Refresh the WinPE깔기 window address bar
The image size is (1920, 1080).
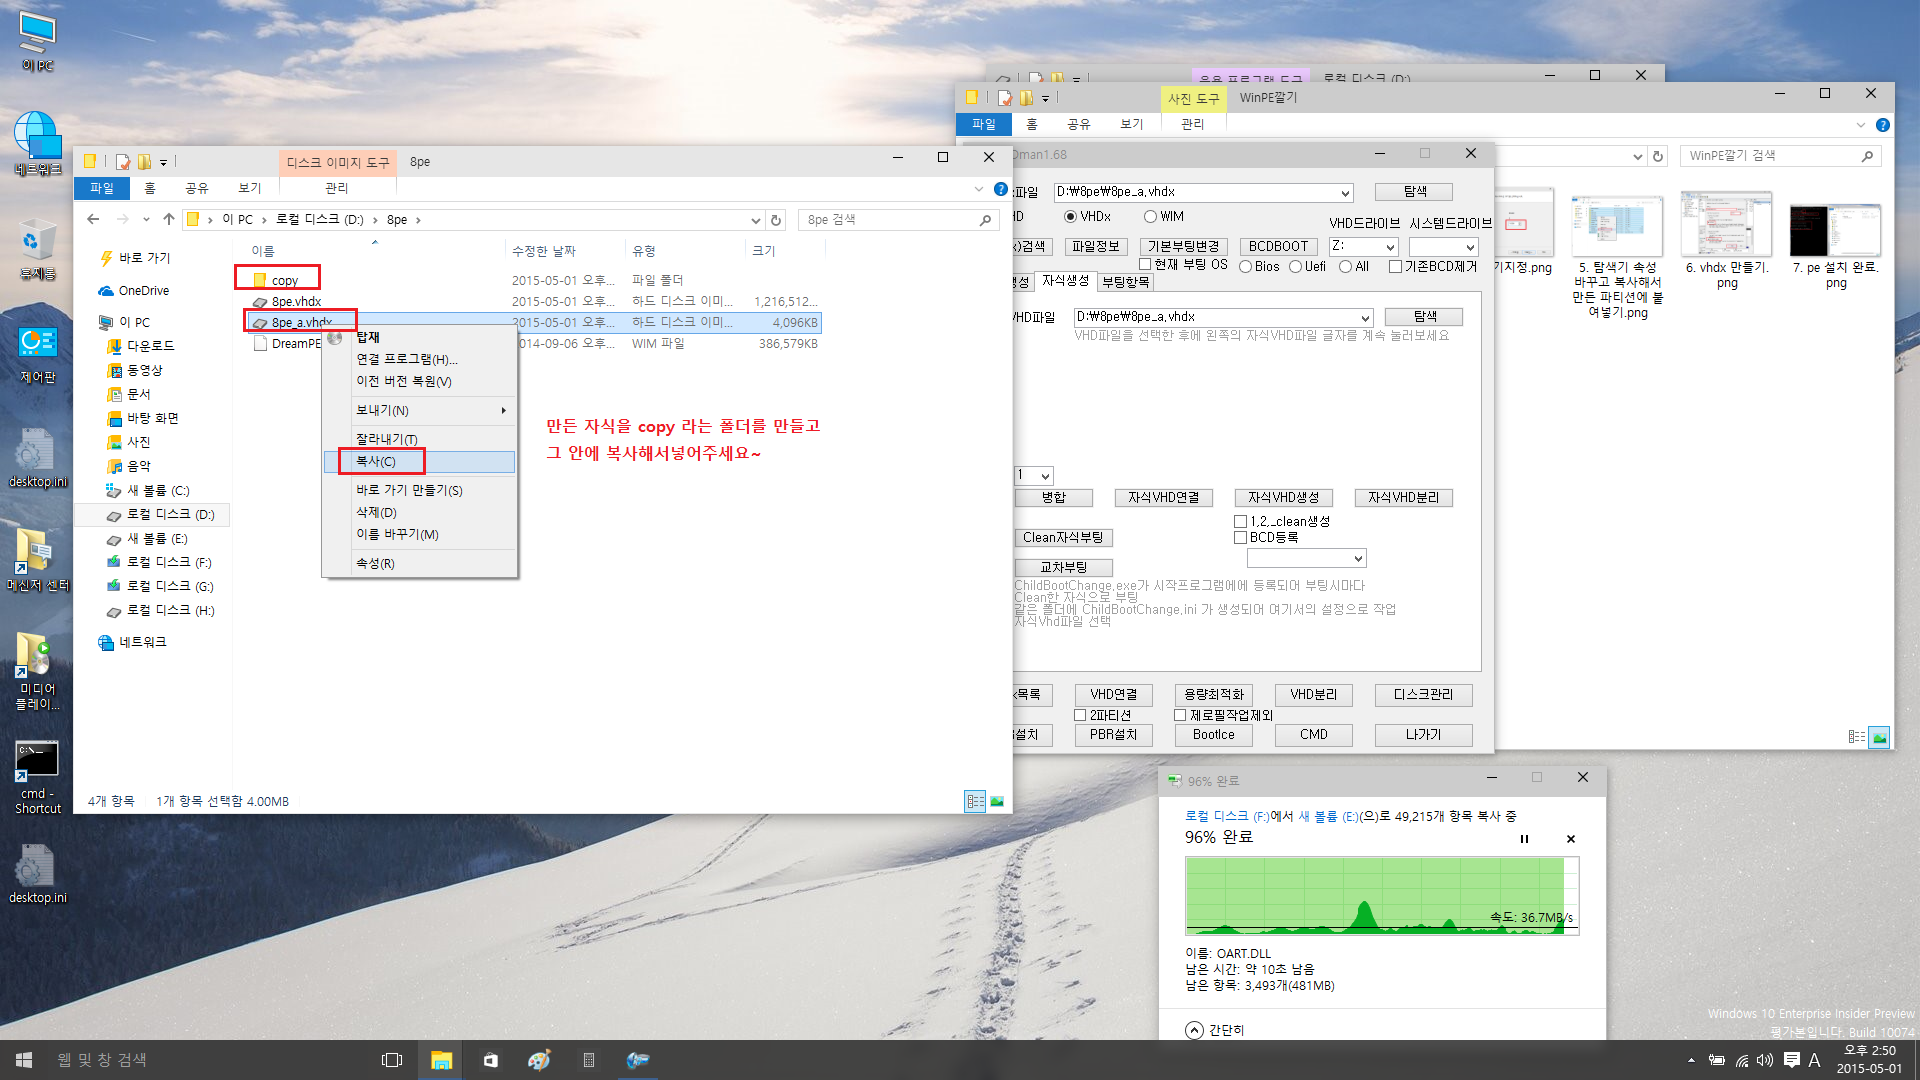[1658, 156]
